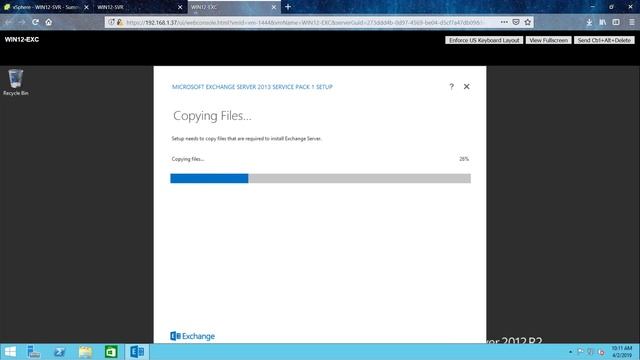Launch Server Manager from the taskbar
Image resolution: width=640 pixels, height=360 pixels.
pyautogui.click(x=33, y=351)
